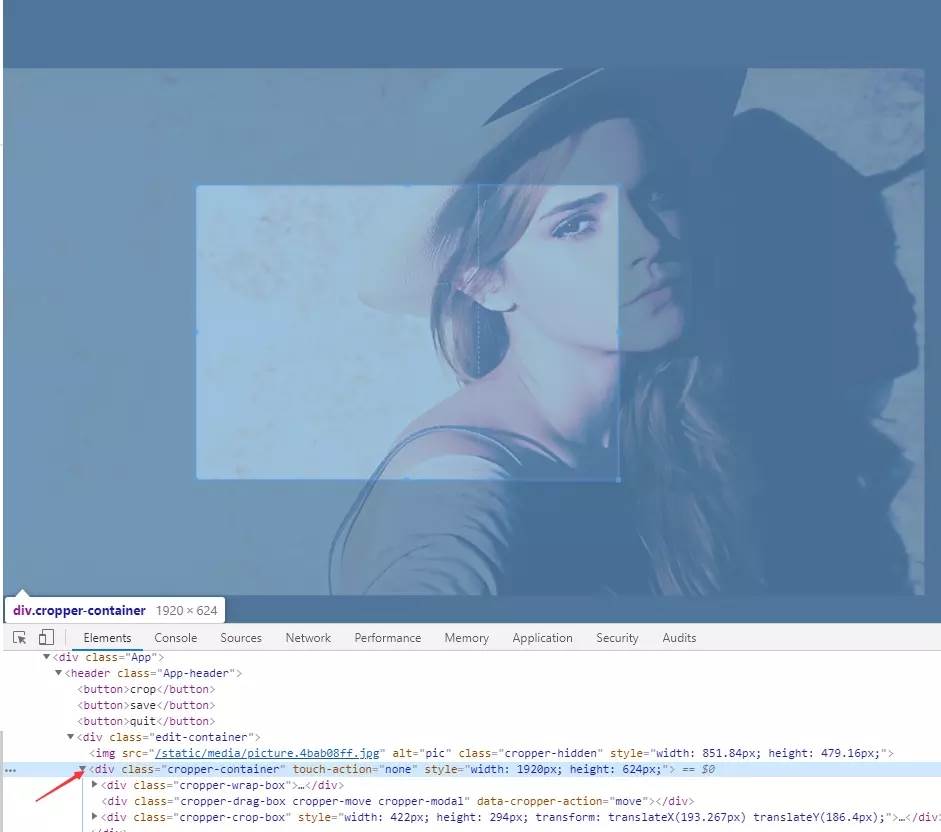Viewport: 941px width, 832px height.
Task: Click the div.cropper-container inspector tooltip
Action: (x=115, y=610)
